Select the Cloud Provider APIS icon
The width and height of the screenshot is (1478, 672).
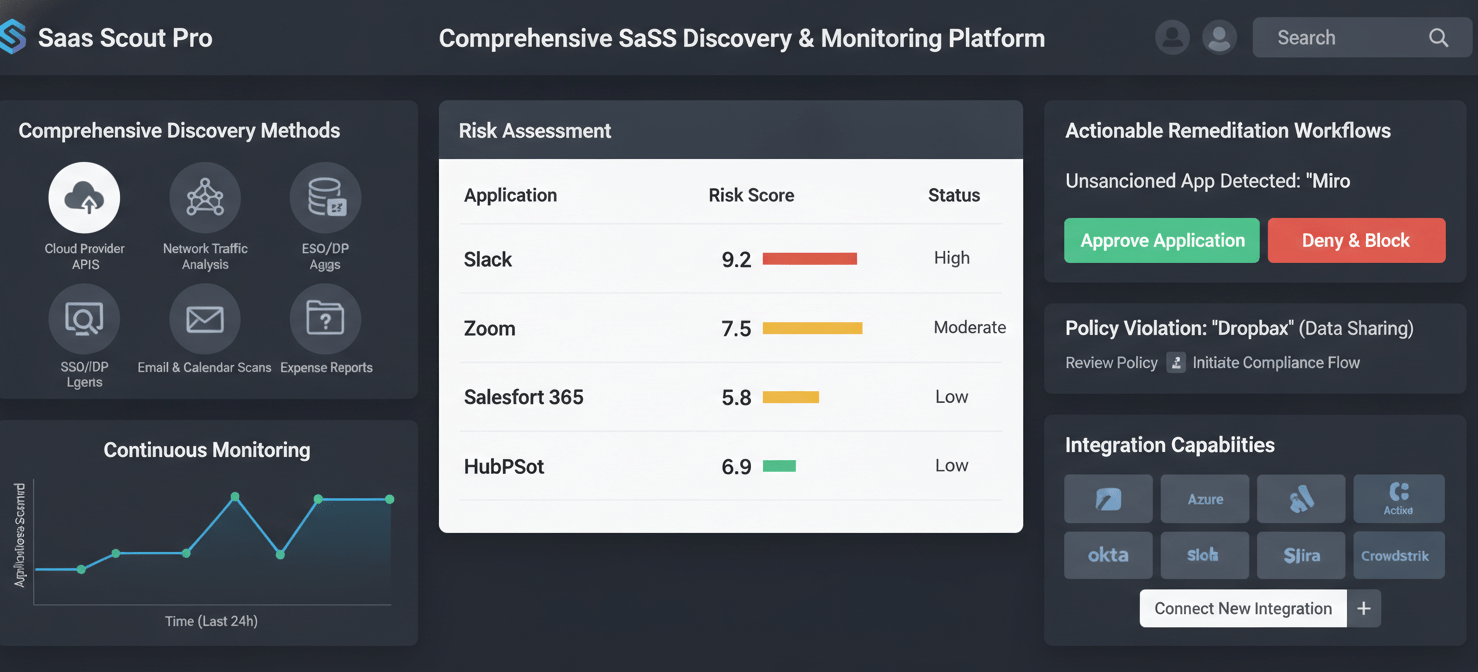[x=84, y=198]
